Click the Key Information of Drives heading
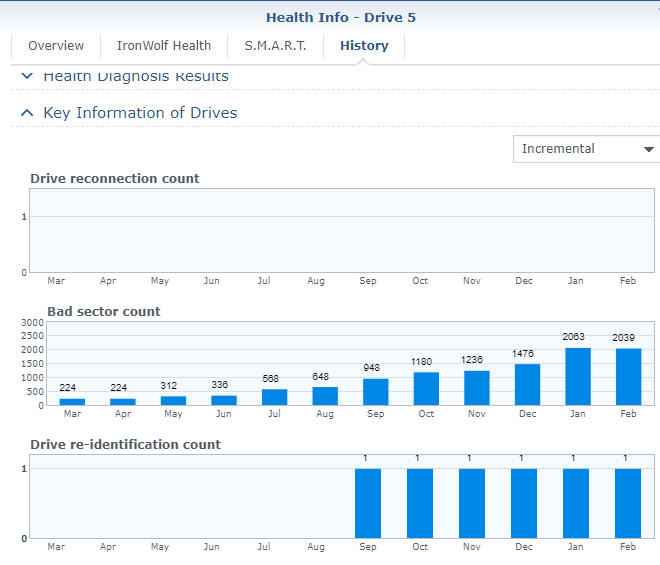Image resolution: width=660 pixels, height=565 pixels. [x=140, y=113]
